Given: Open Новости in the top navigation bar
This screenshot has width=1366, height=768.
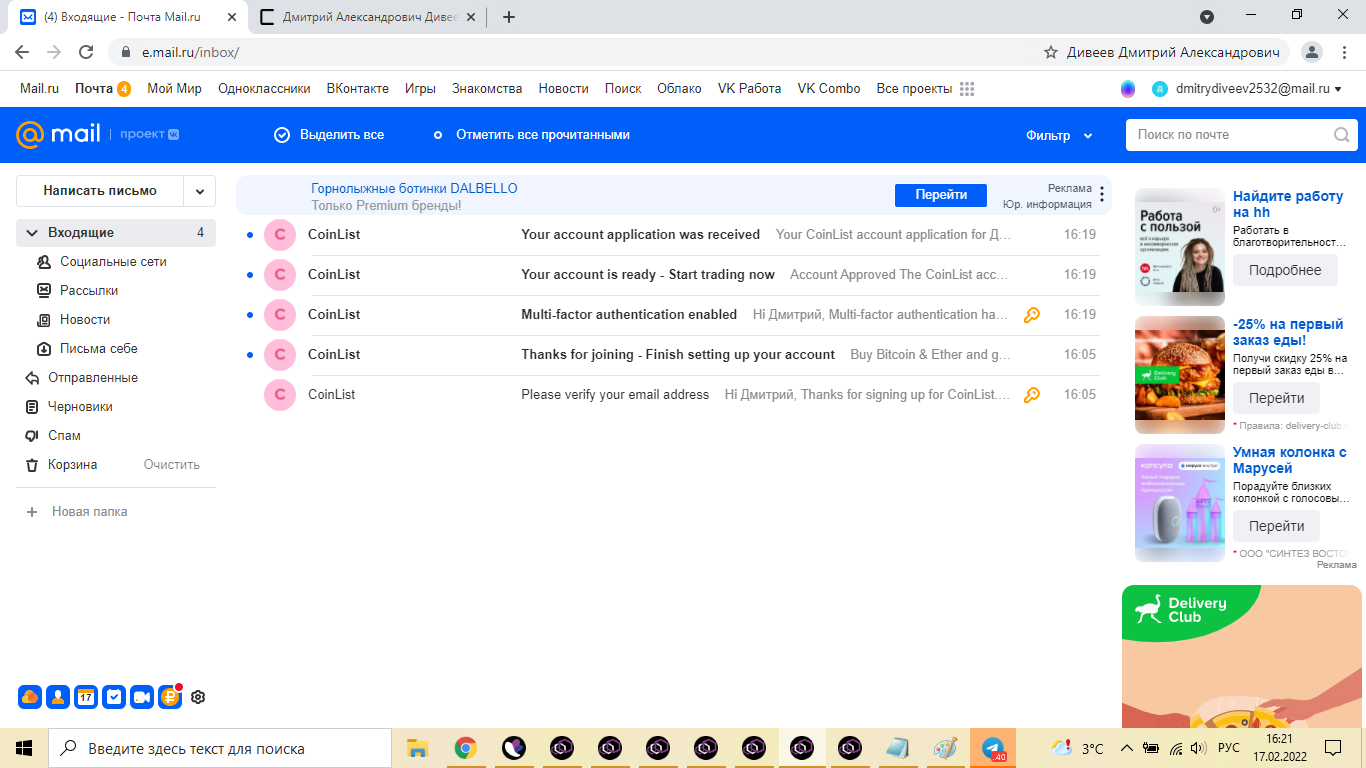Looking at the screenshot, I should pyautogui.click(x=563, y=89).
